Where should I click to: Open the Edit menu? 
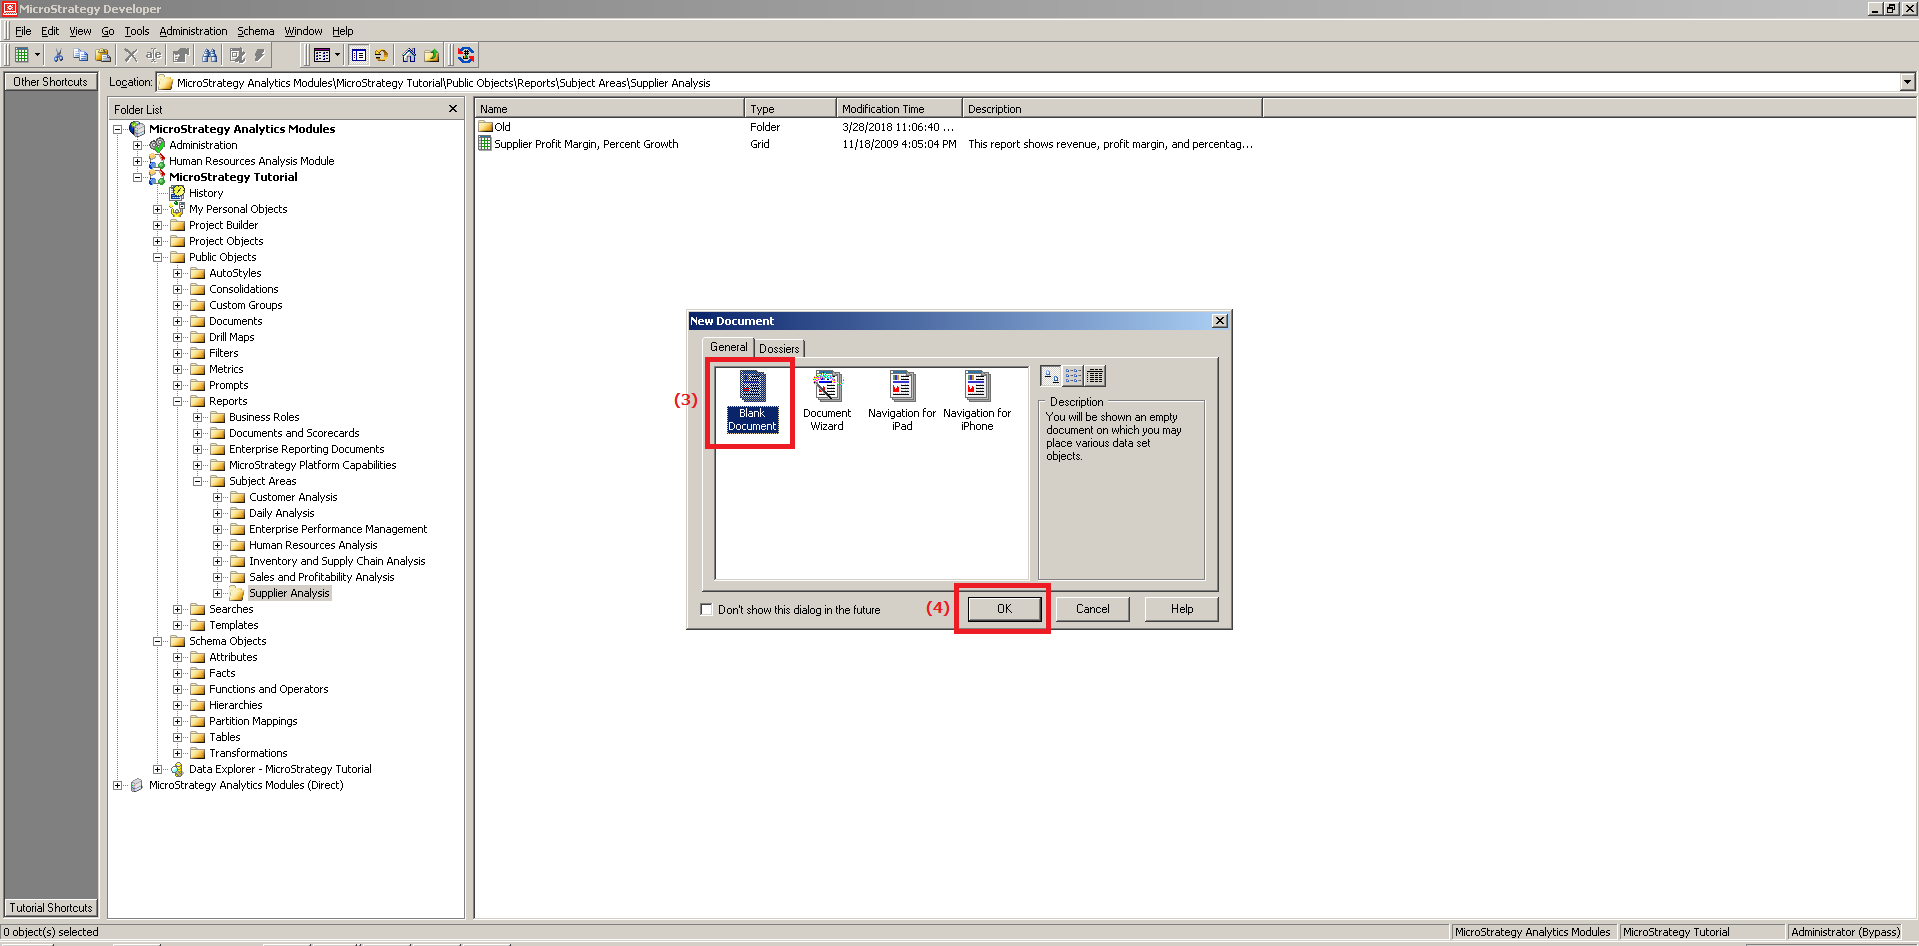click(x=50, y=31)
